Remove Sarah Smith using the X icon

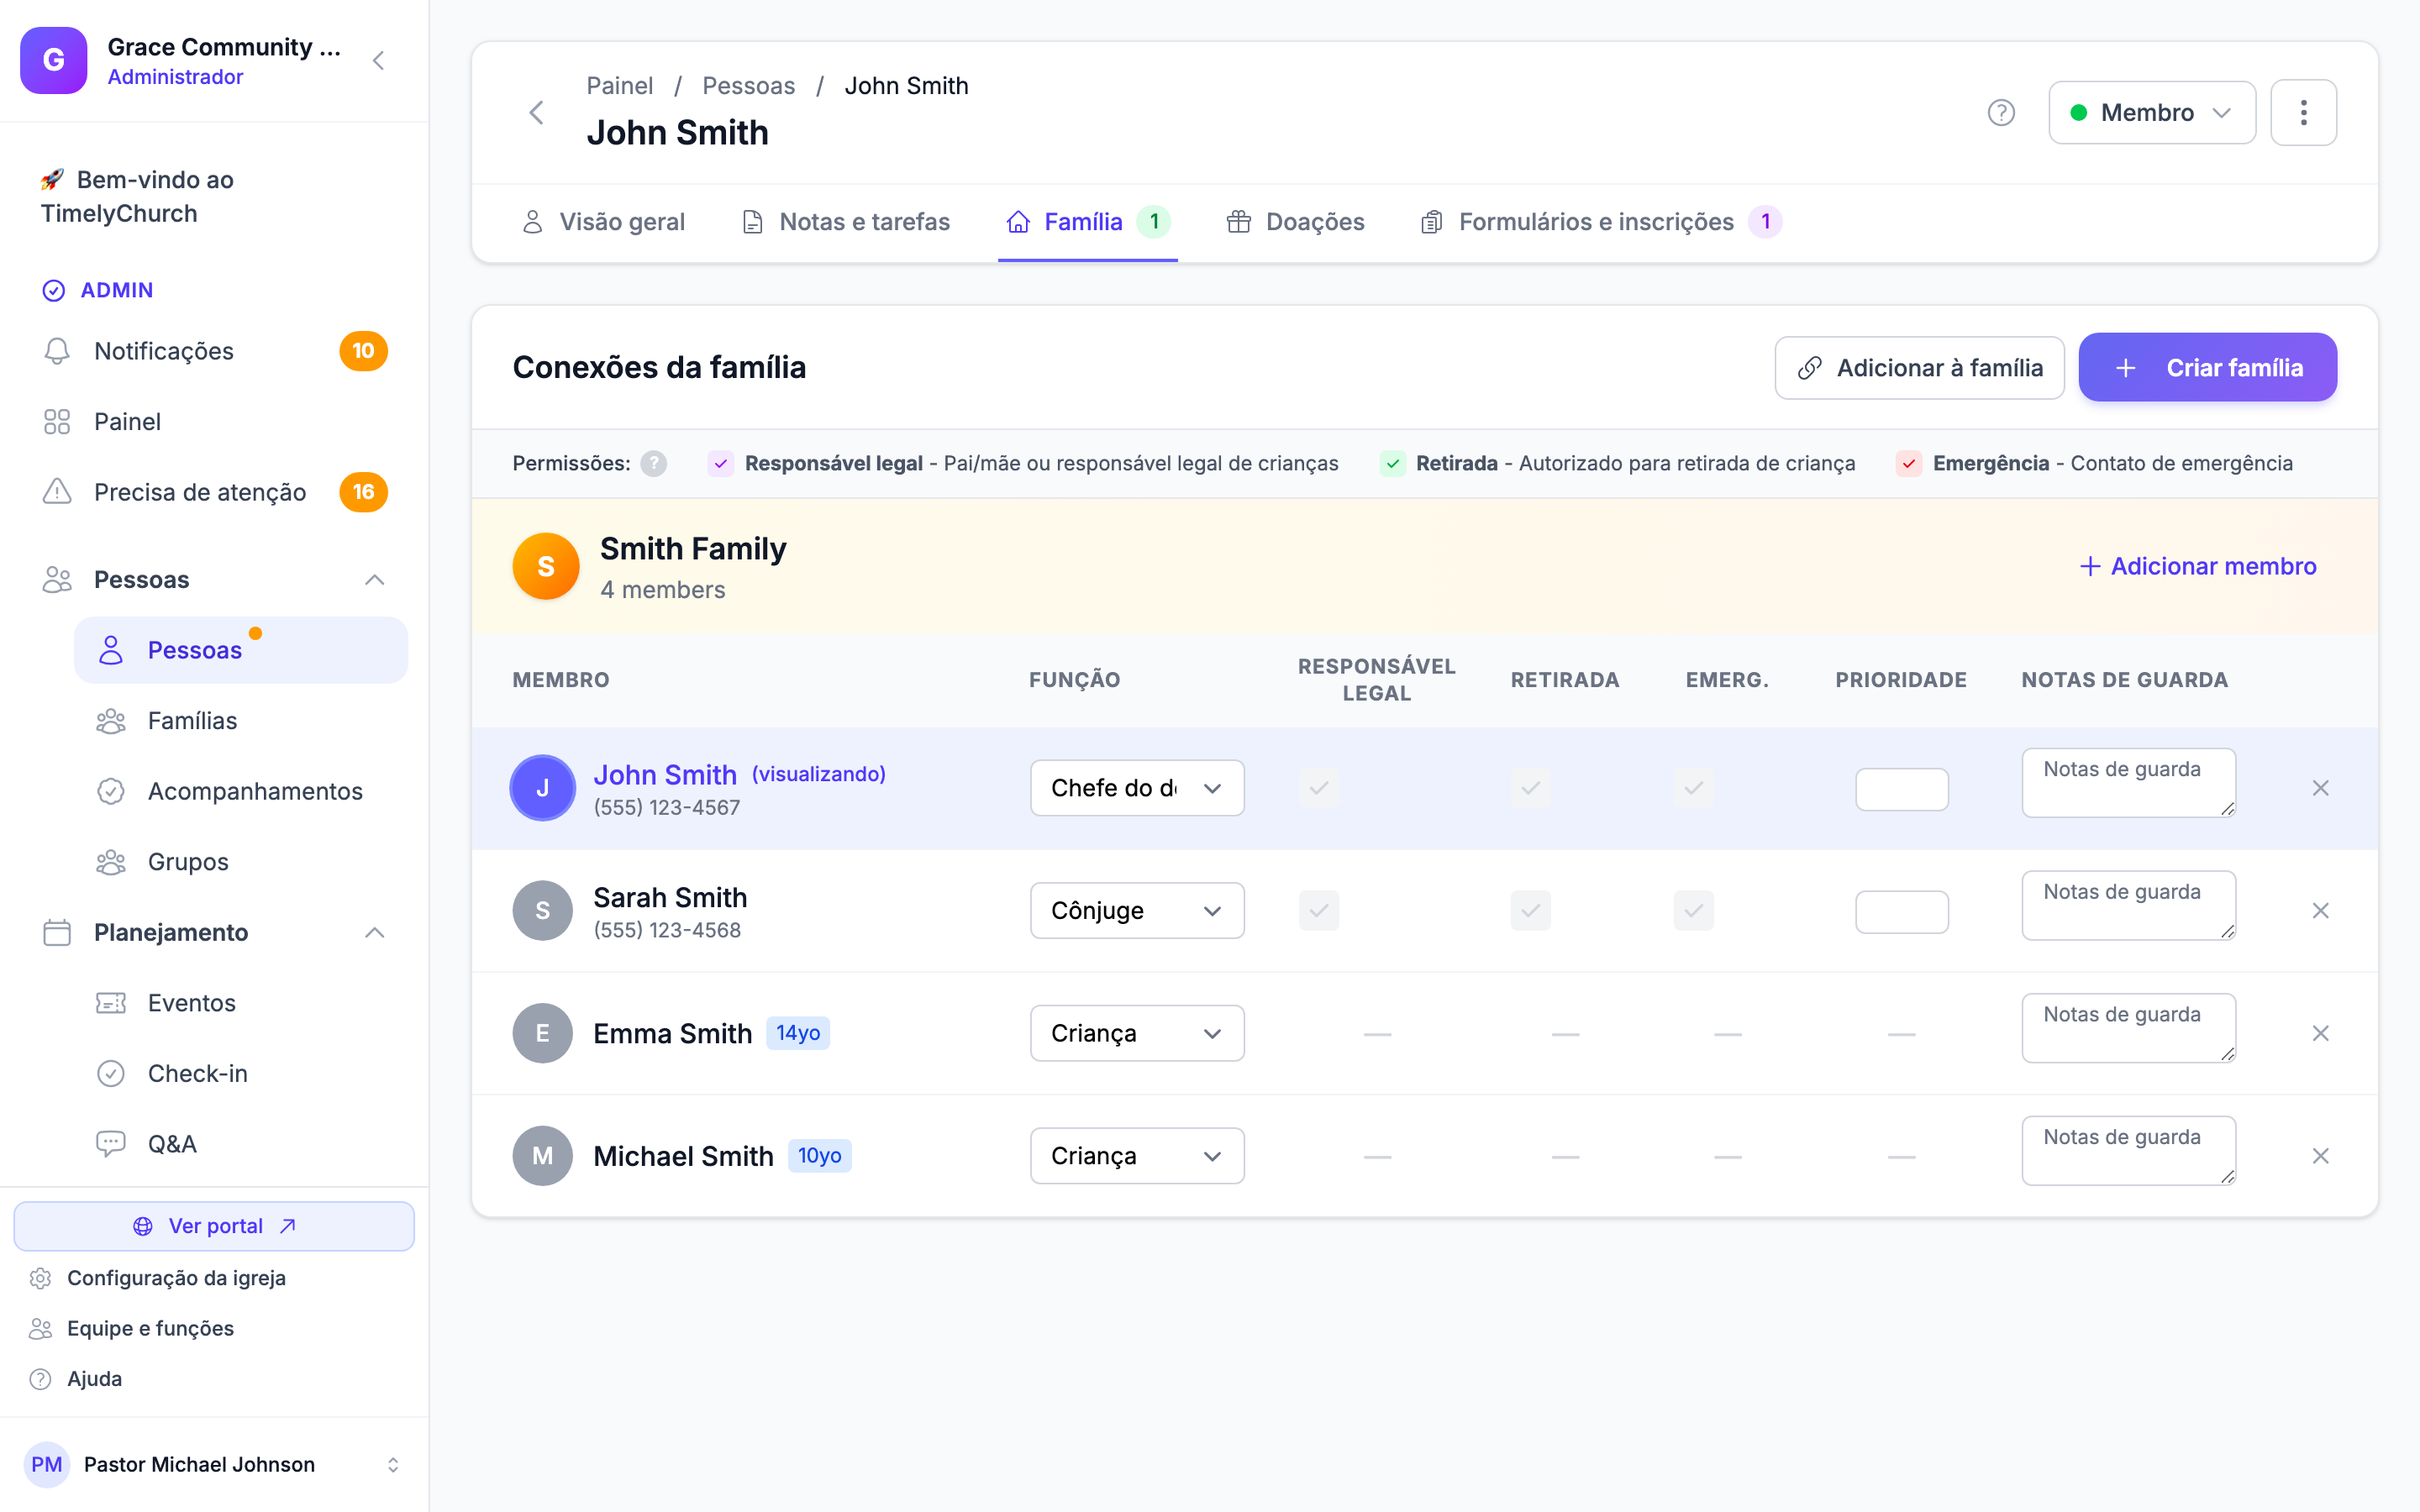[x=2320, y=910]
